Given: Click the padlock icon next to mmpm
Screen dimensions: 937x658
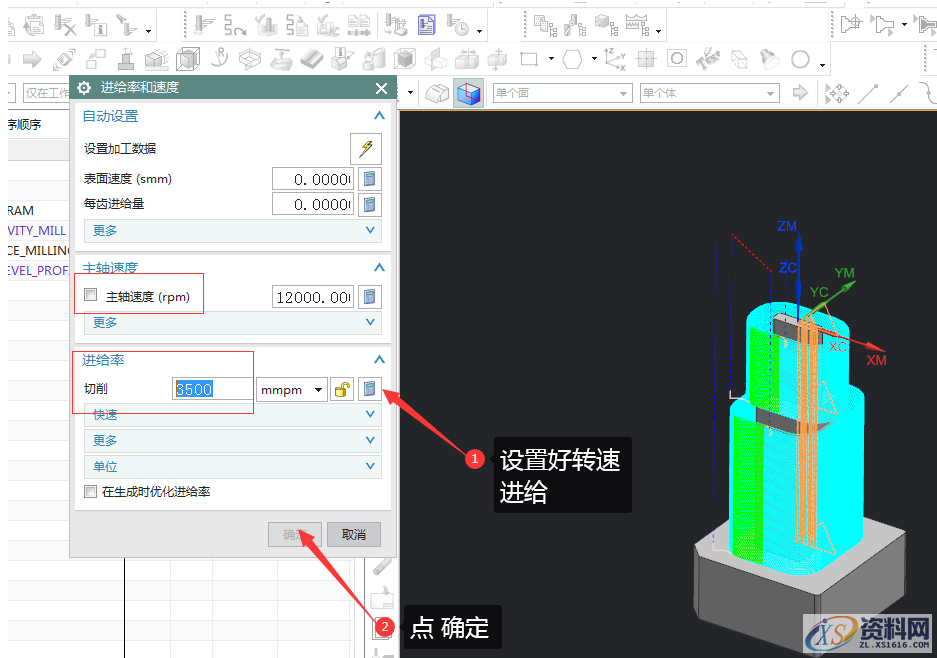Looking at the screenshot, I should coord(342,389).
